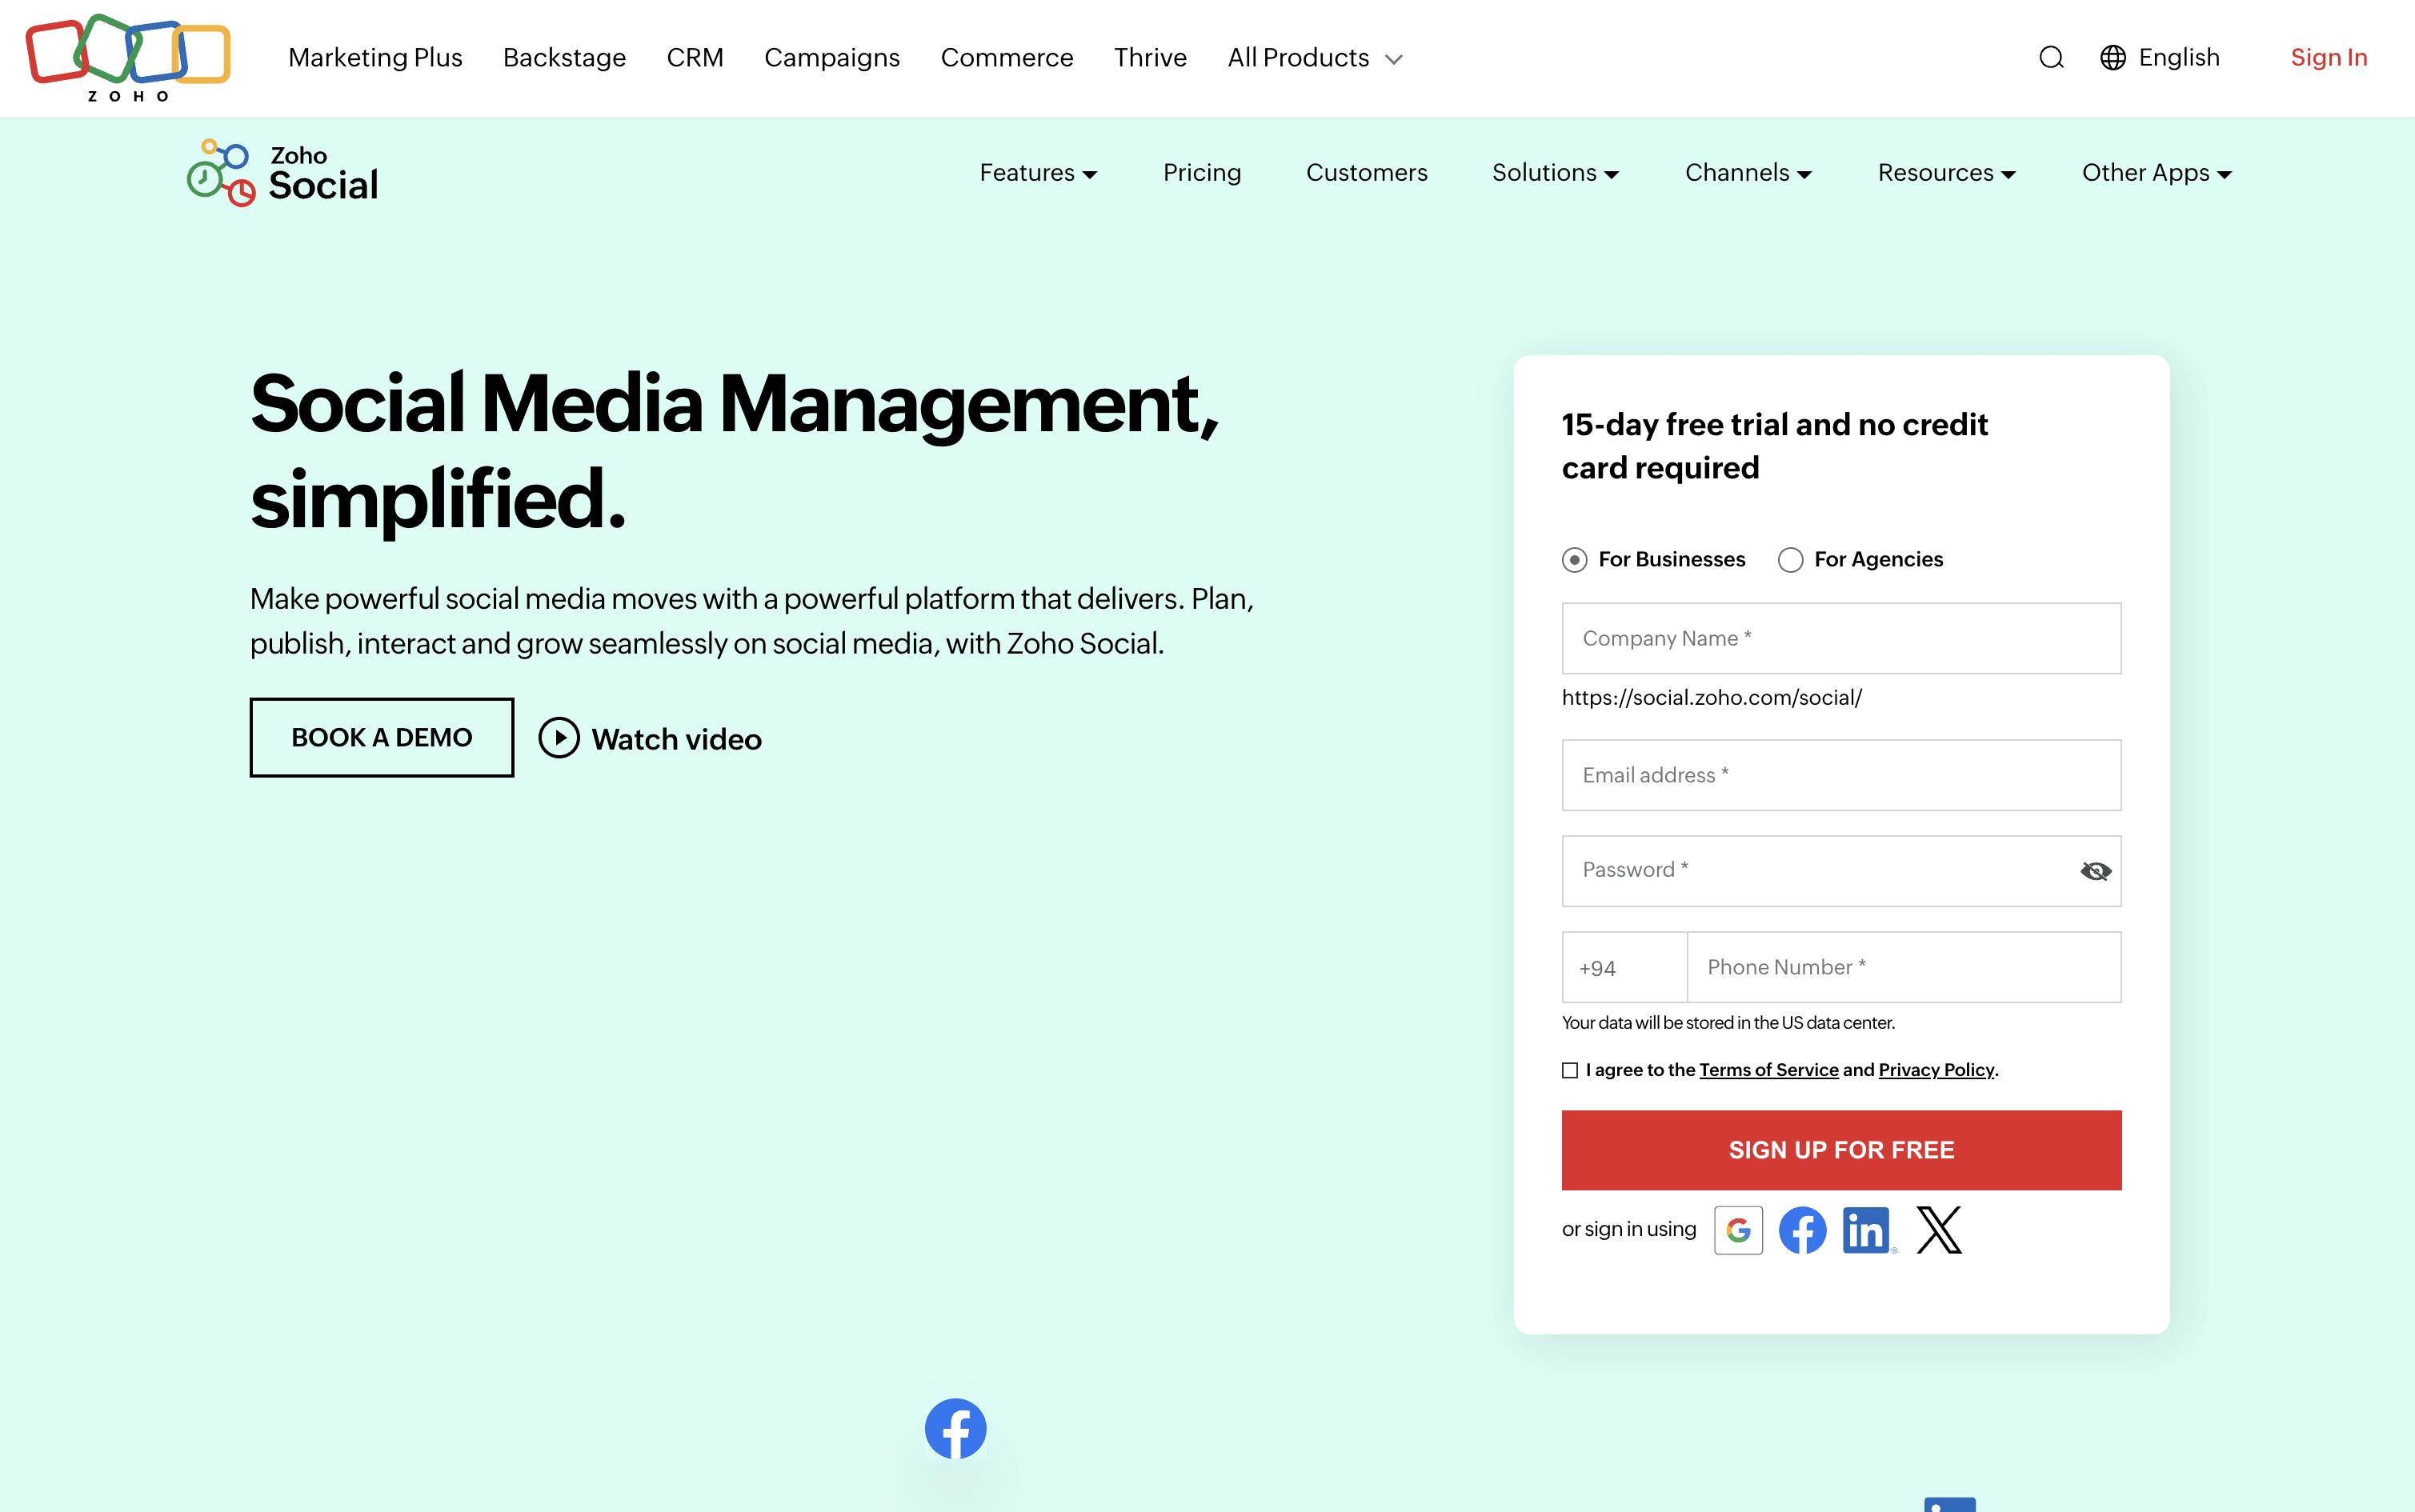Expand the All Products dropdown
Image resolution: width=2415 pixels, height=1512 pixels.
pos(1314,58)
